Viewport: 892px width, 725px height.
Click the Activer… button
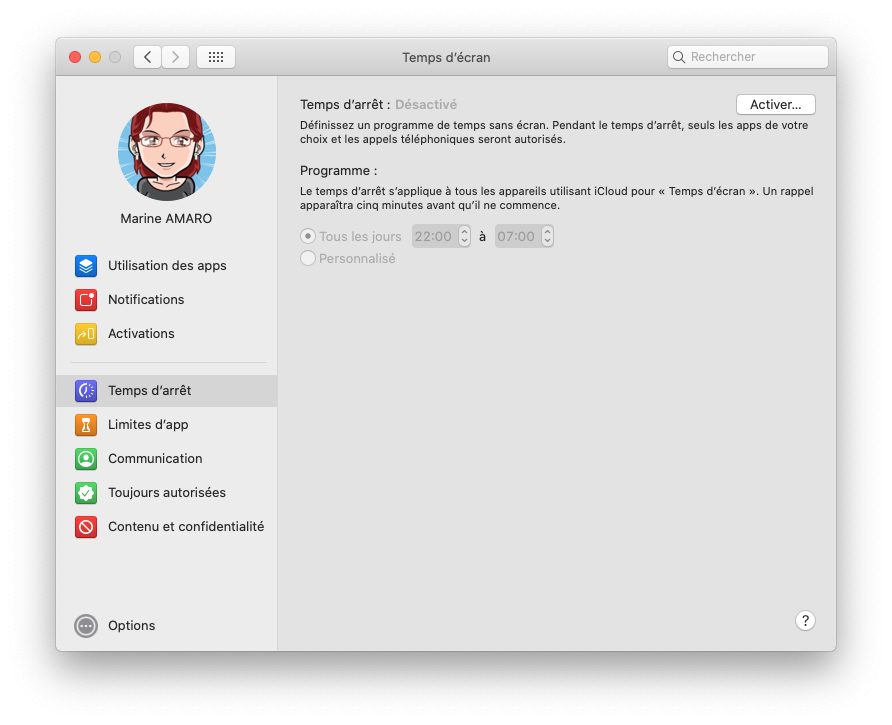pos(775,105)
